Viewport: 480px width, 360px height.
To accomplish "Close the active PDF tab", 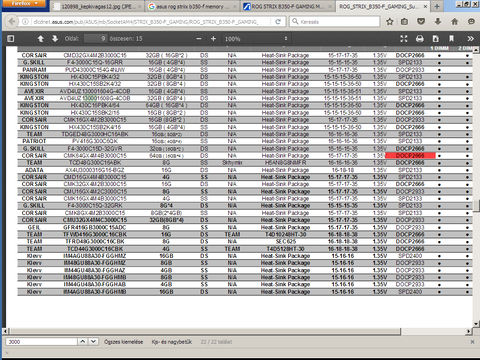I will pos(425,6).
